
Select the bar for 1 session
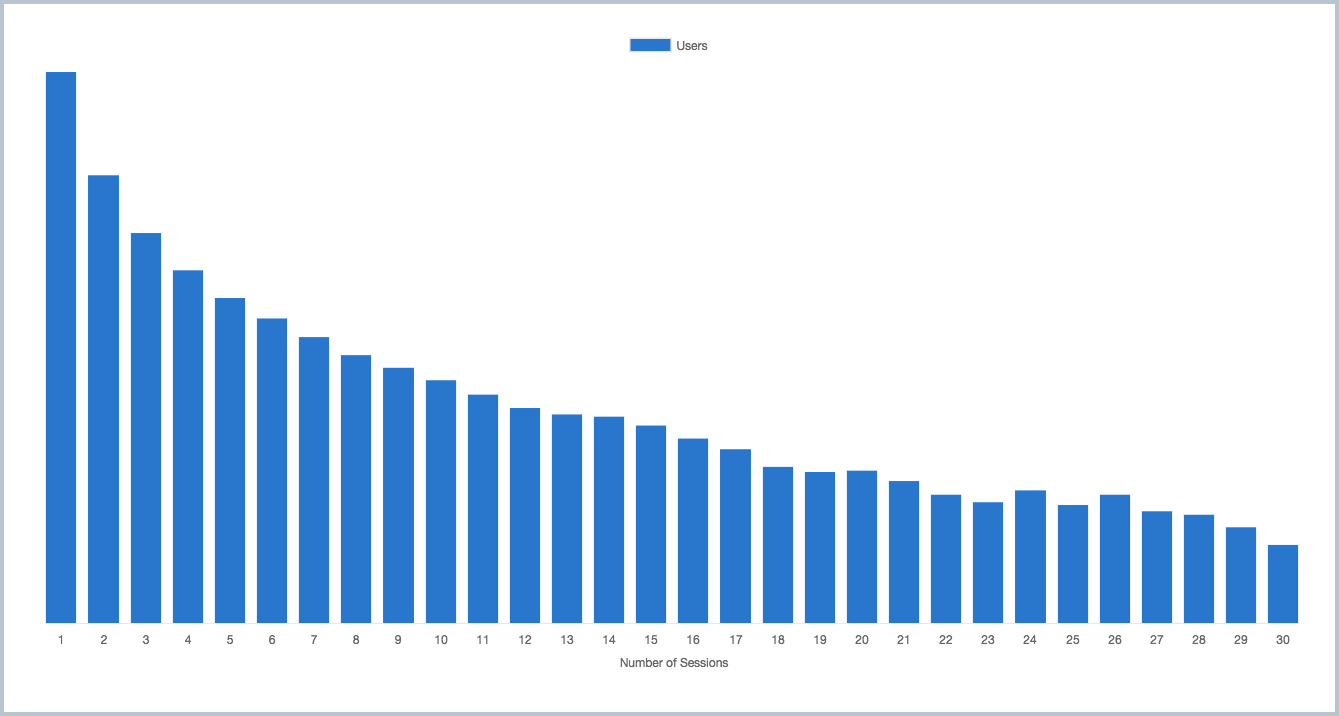(x=61, y=348)
